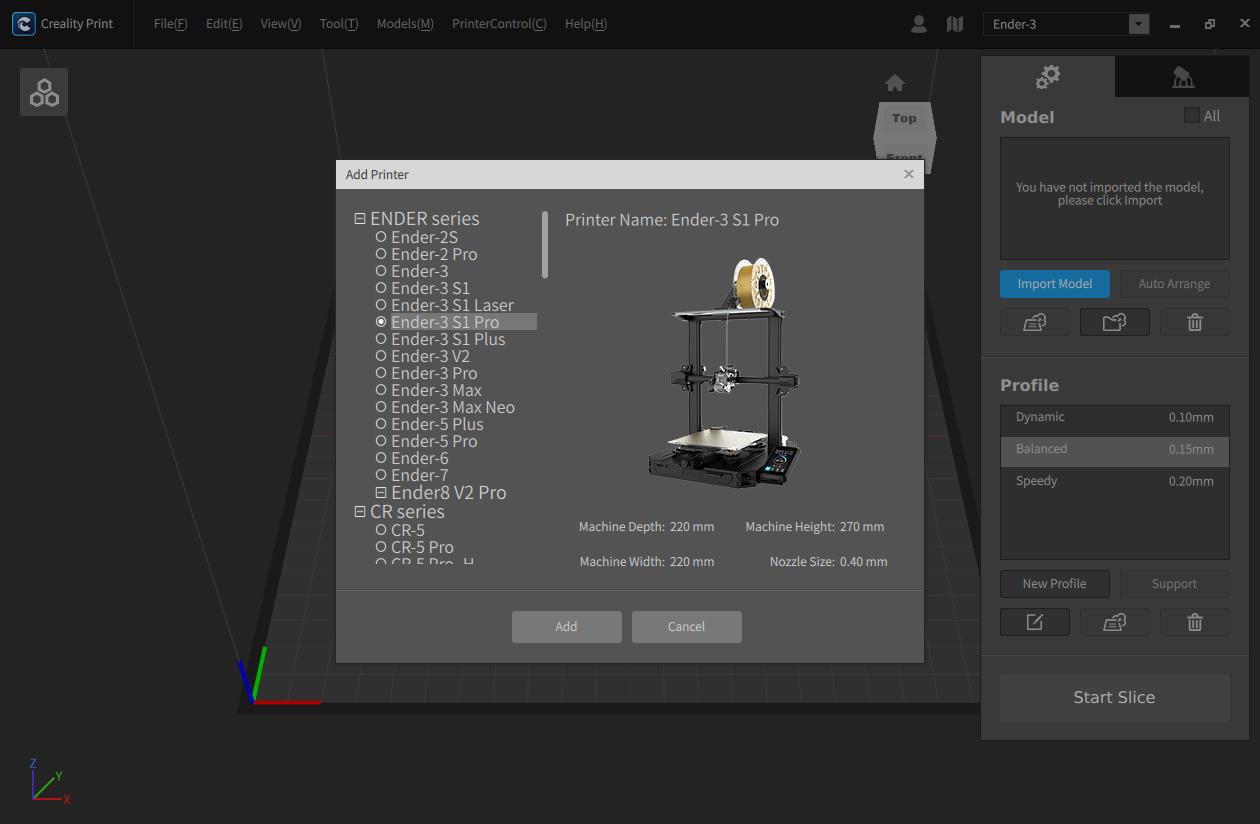Open the Edit menu

[x=224, y=24]
